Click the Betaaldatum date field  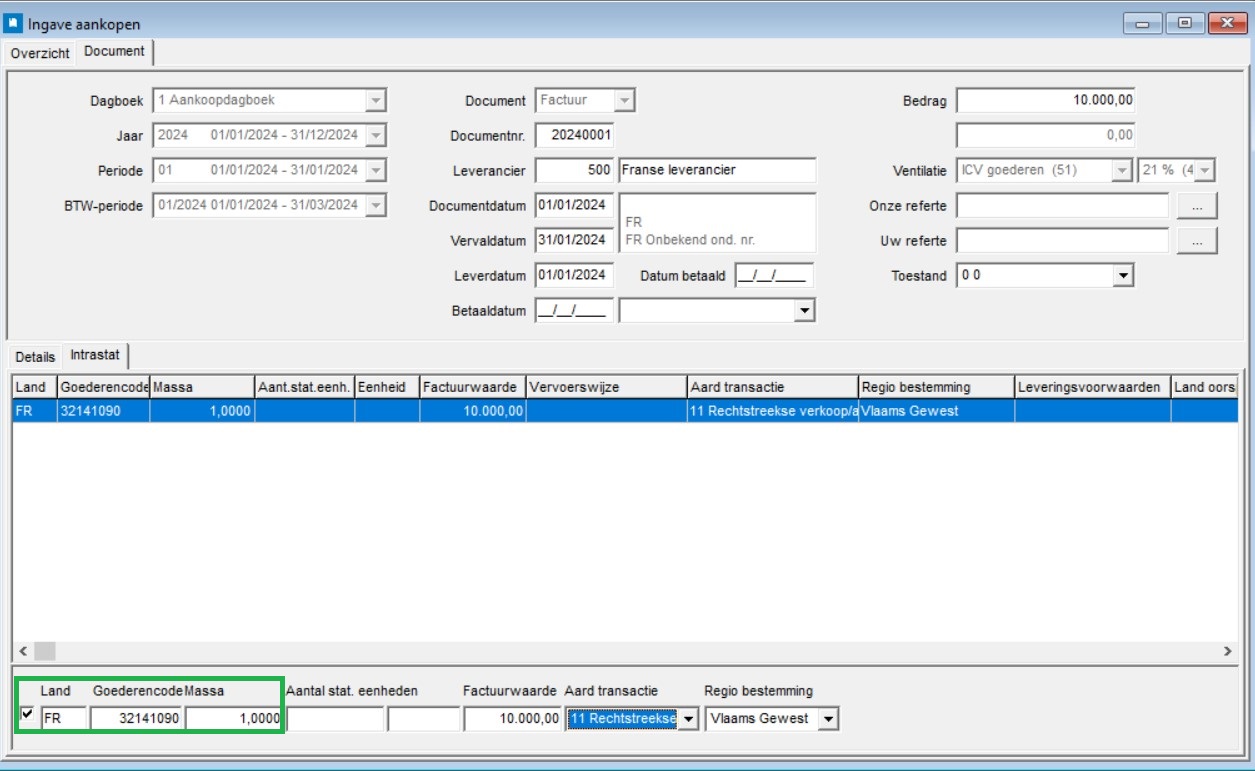[575, 312]
